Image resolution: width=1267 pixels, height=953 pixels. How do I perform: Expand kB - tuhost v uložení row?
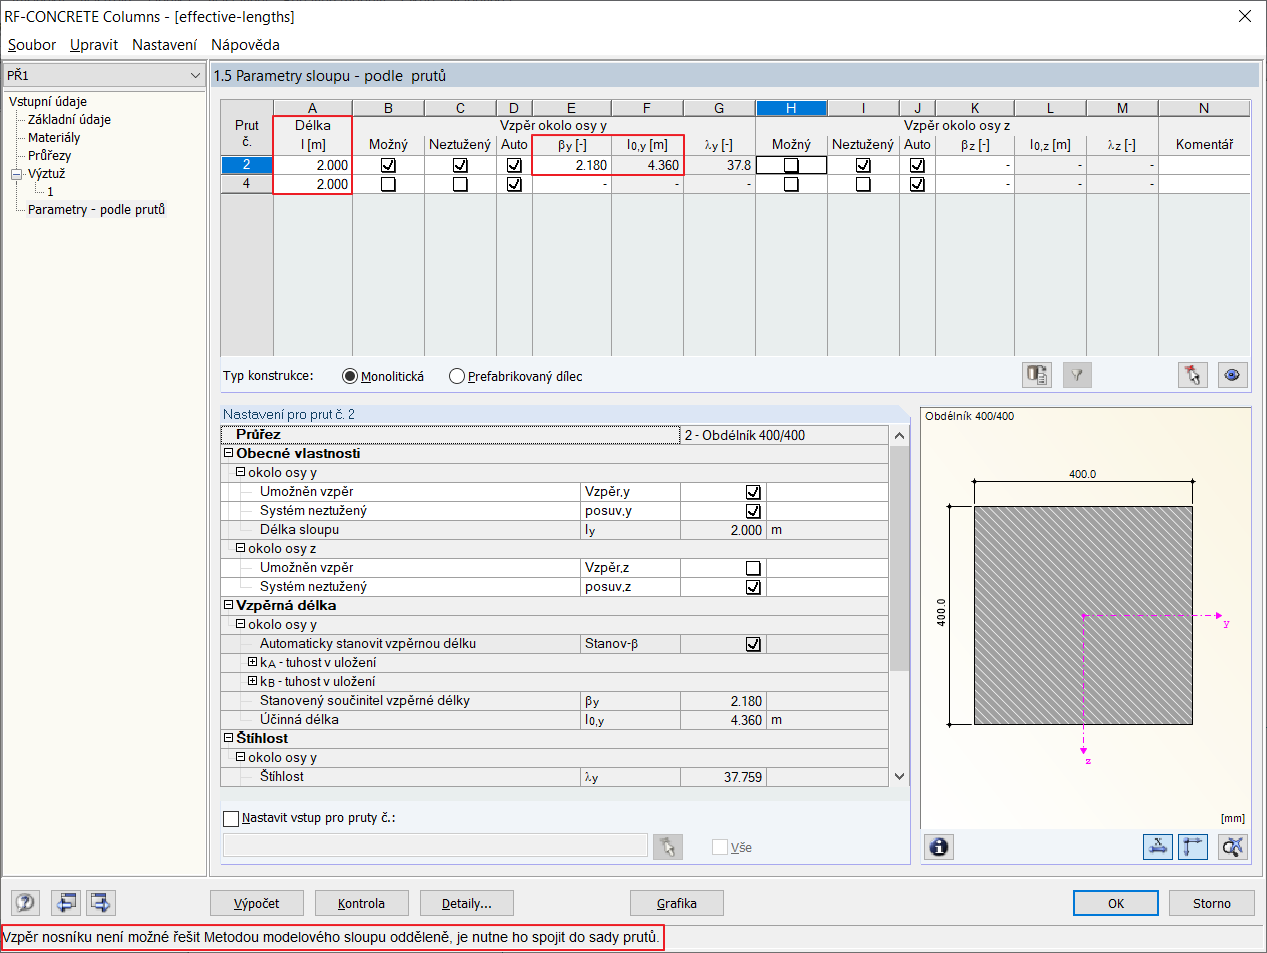(253, 681)
